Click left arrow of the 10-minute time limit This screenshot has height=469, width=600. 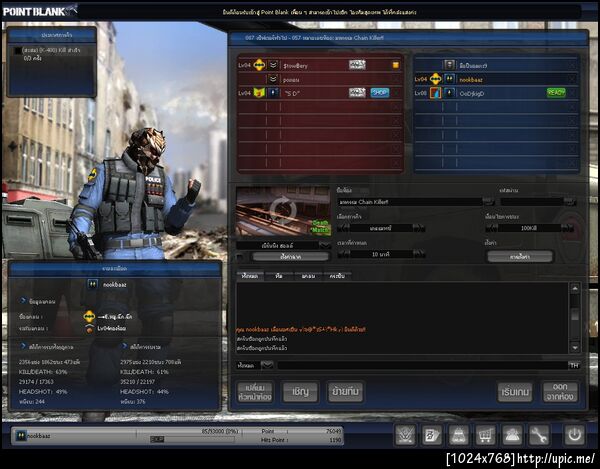(x=344, y=254)
